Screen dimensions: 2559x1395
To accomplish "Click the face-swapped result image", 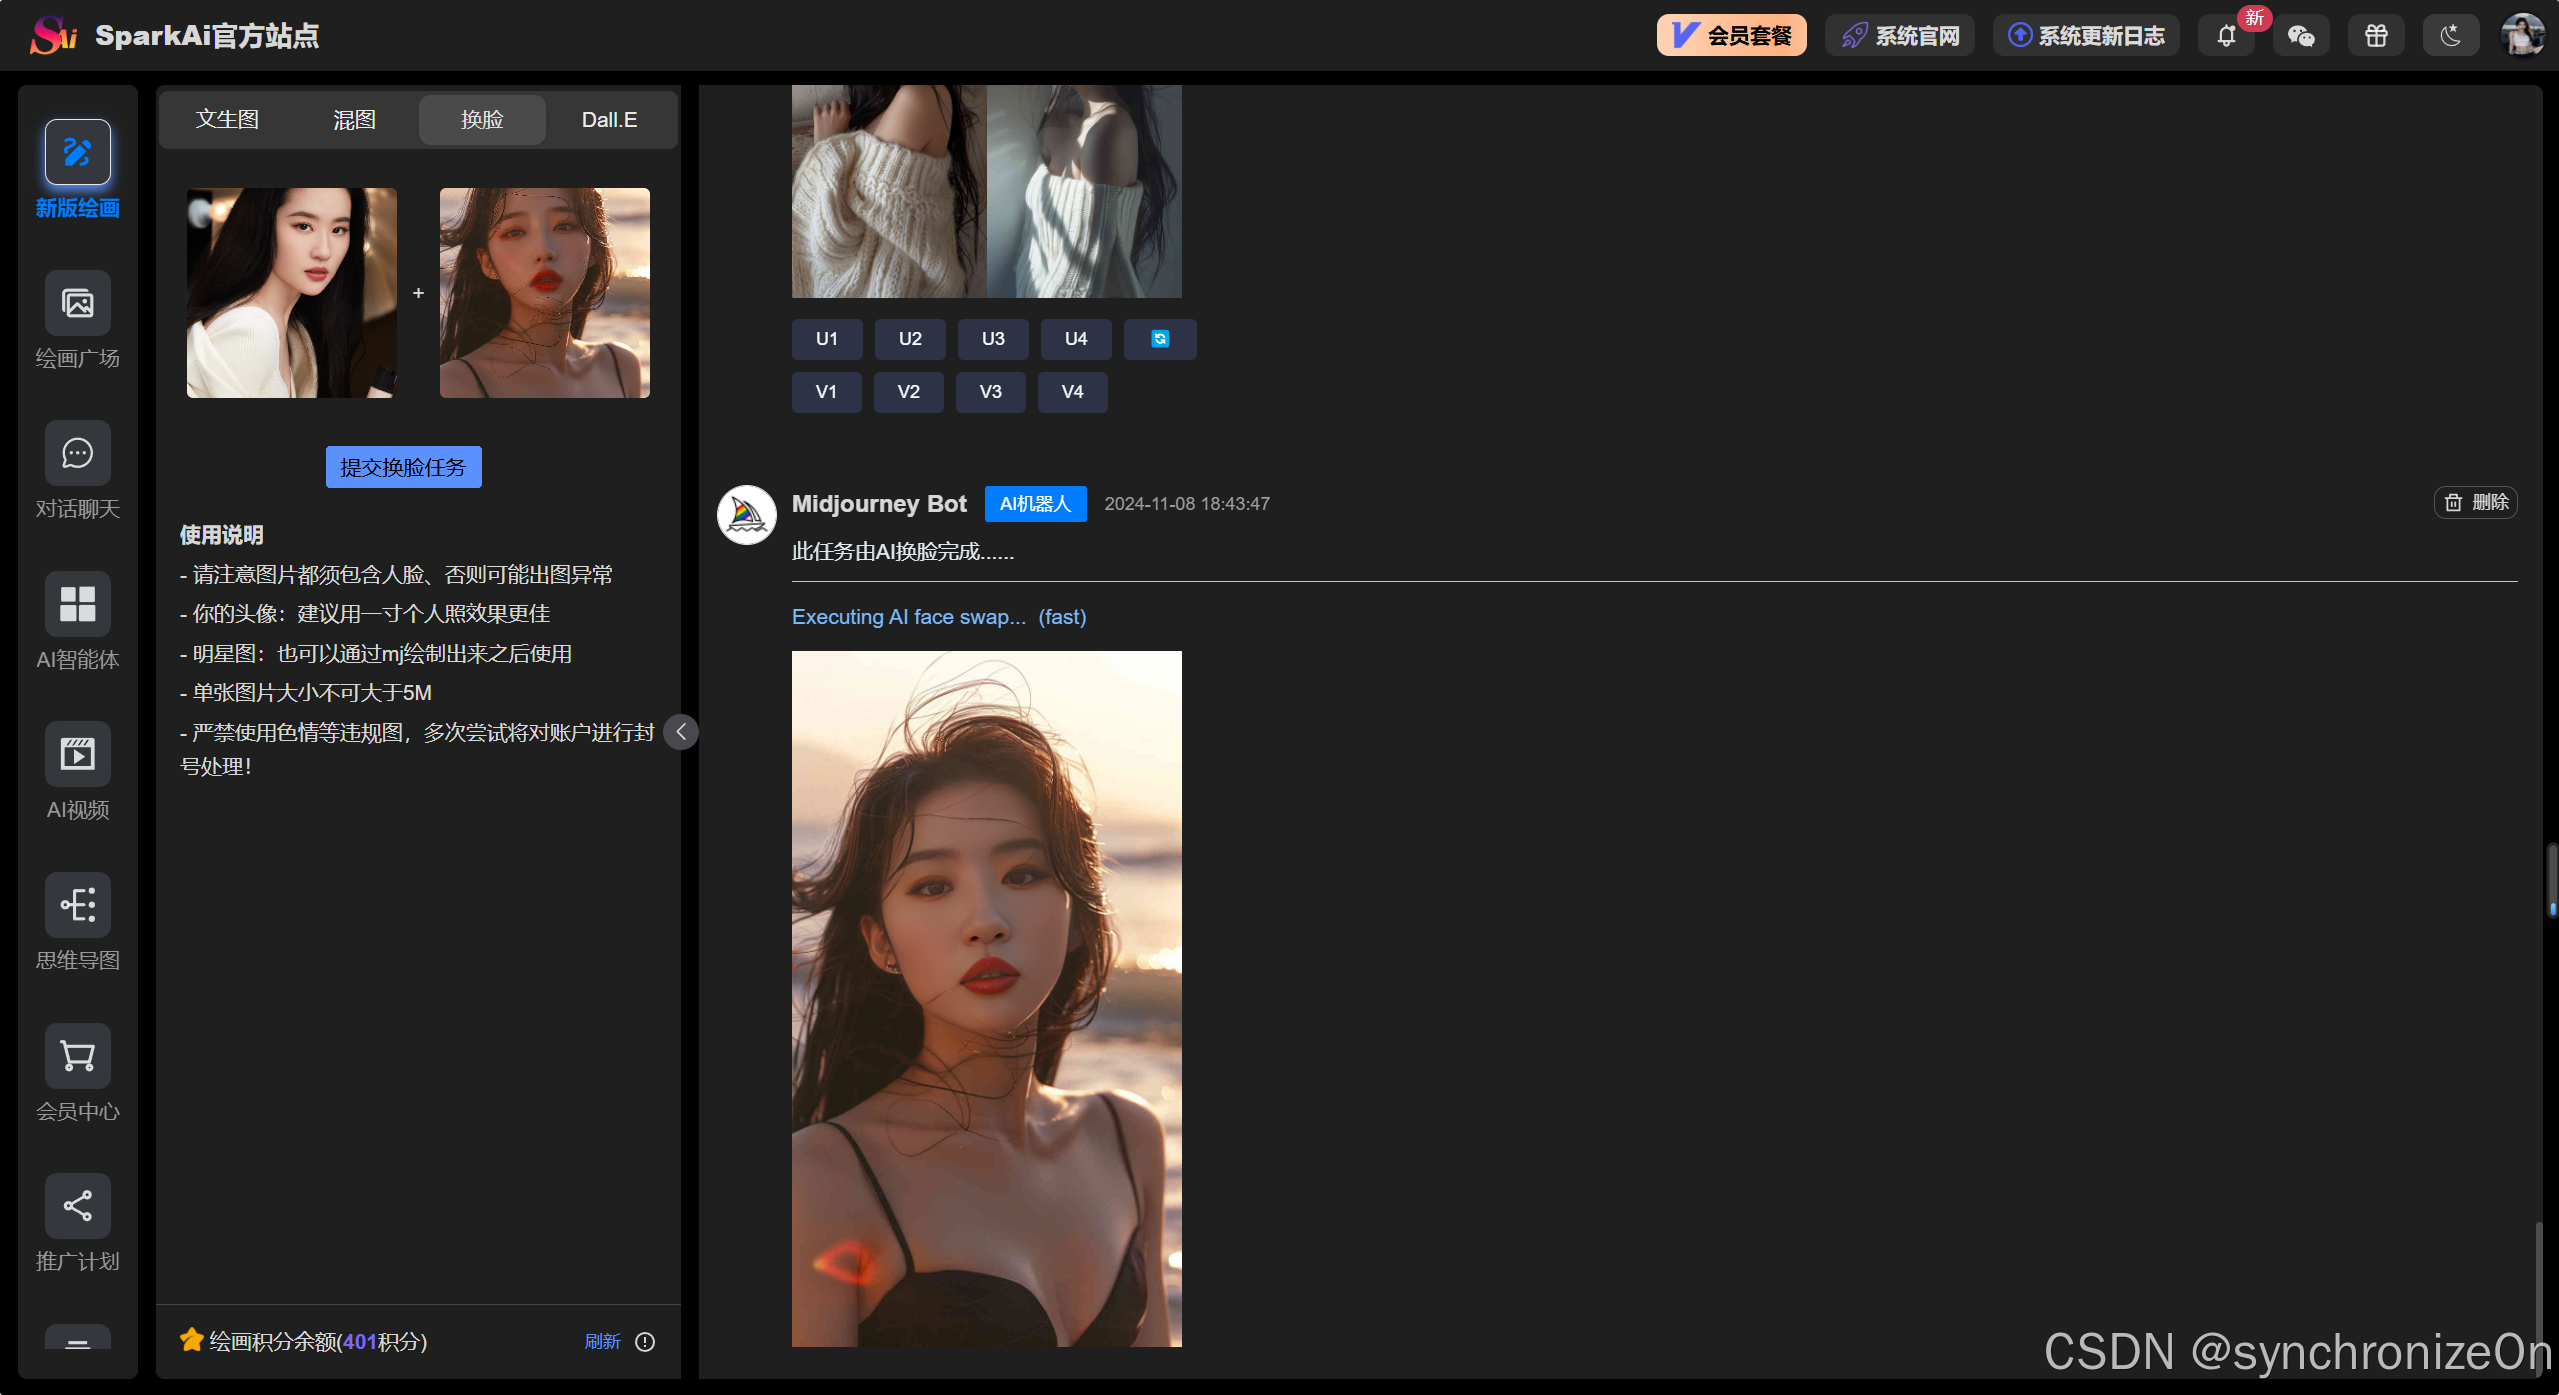I will tap(986, 998).
